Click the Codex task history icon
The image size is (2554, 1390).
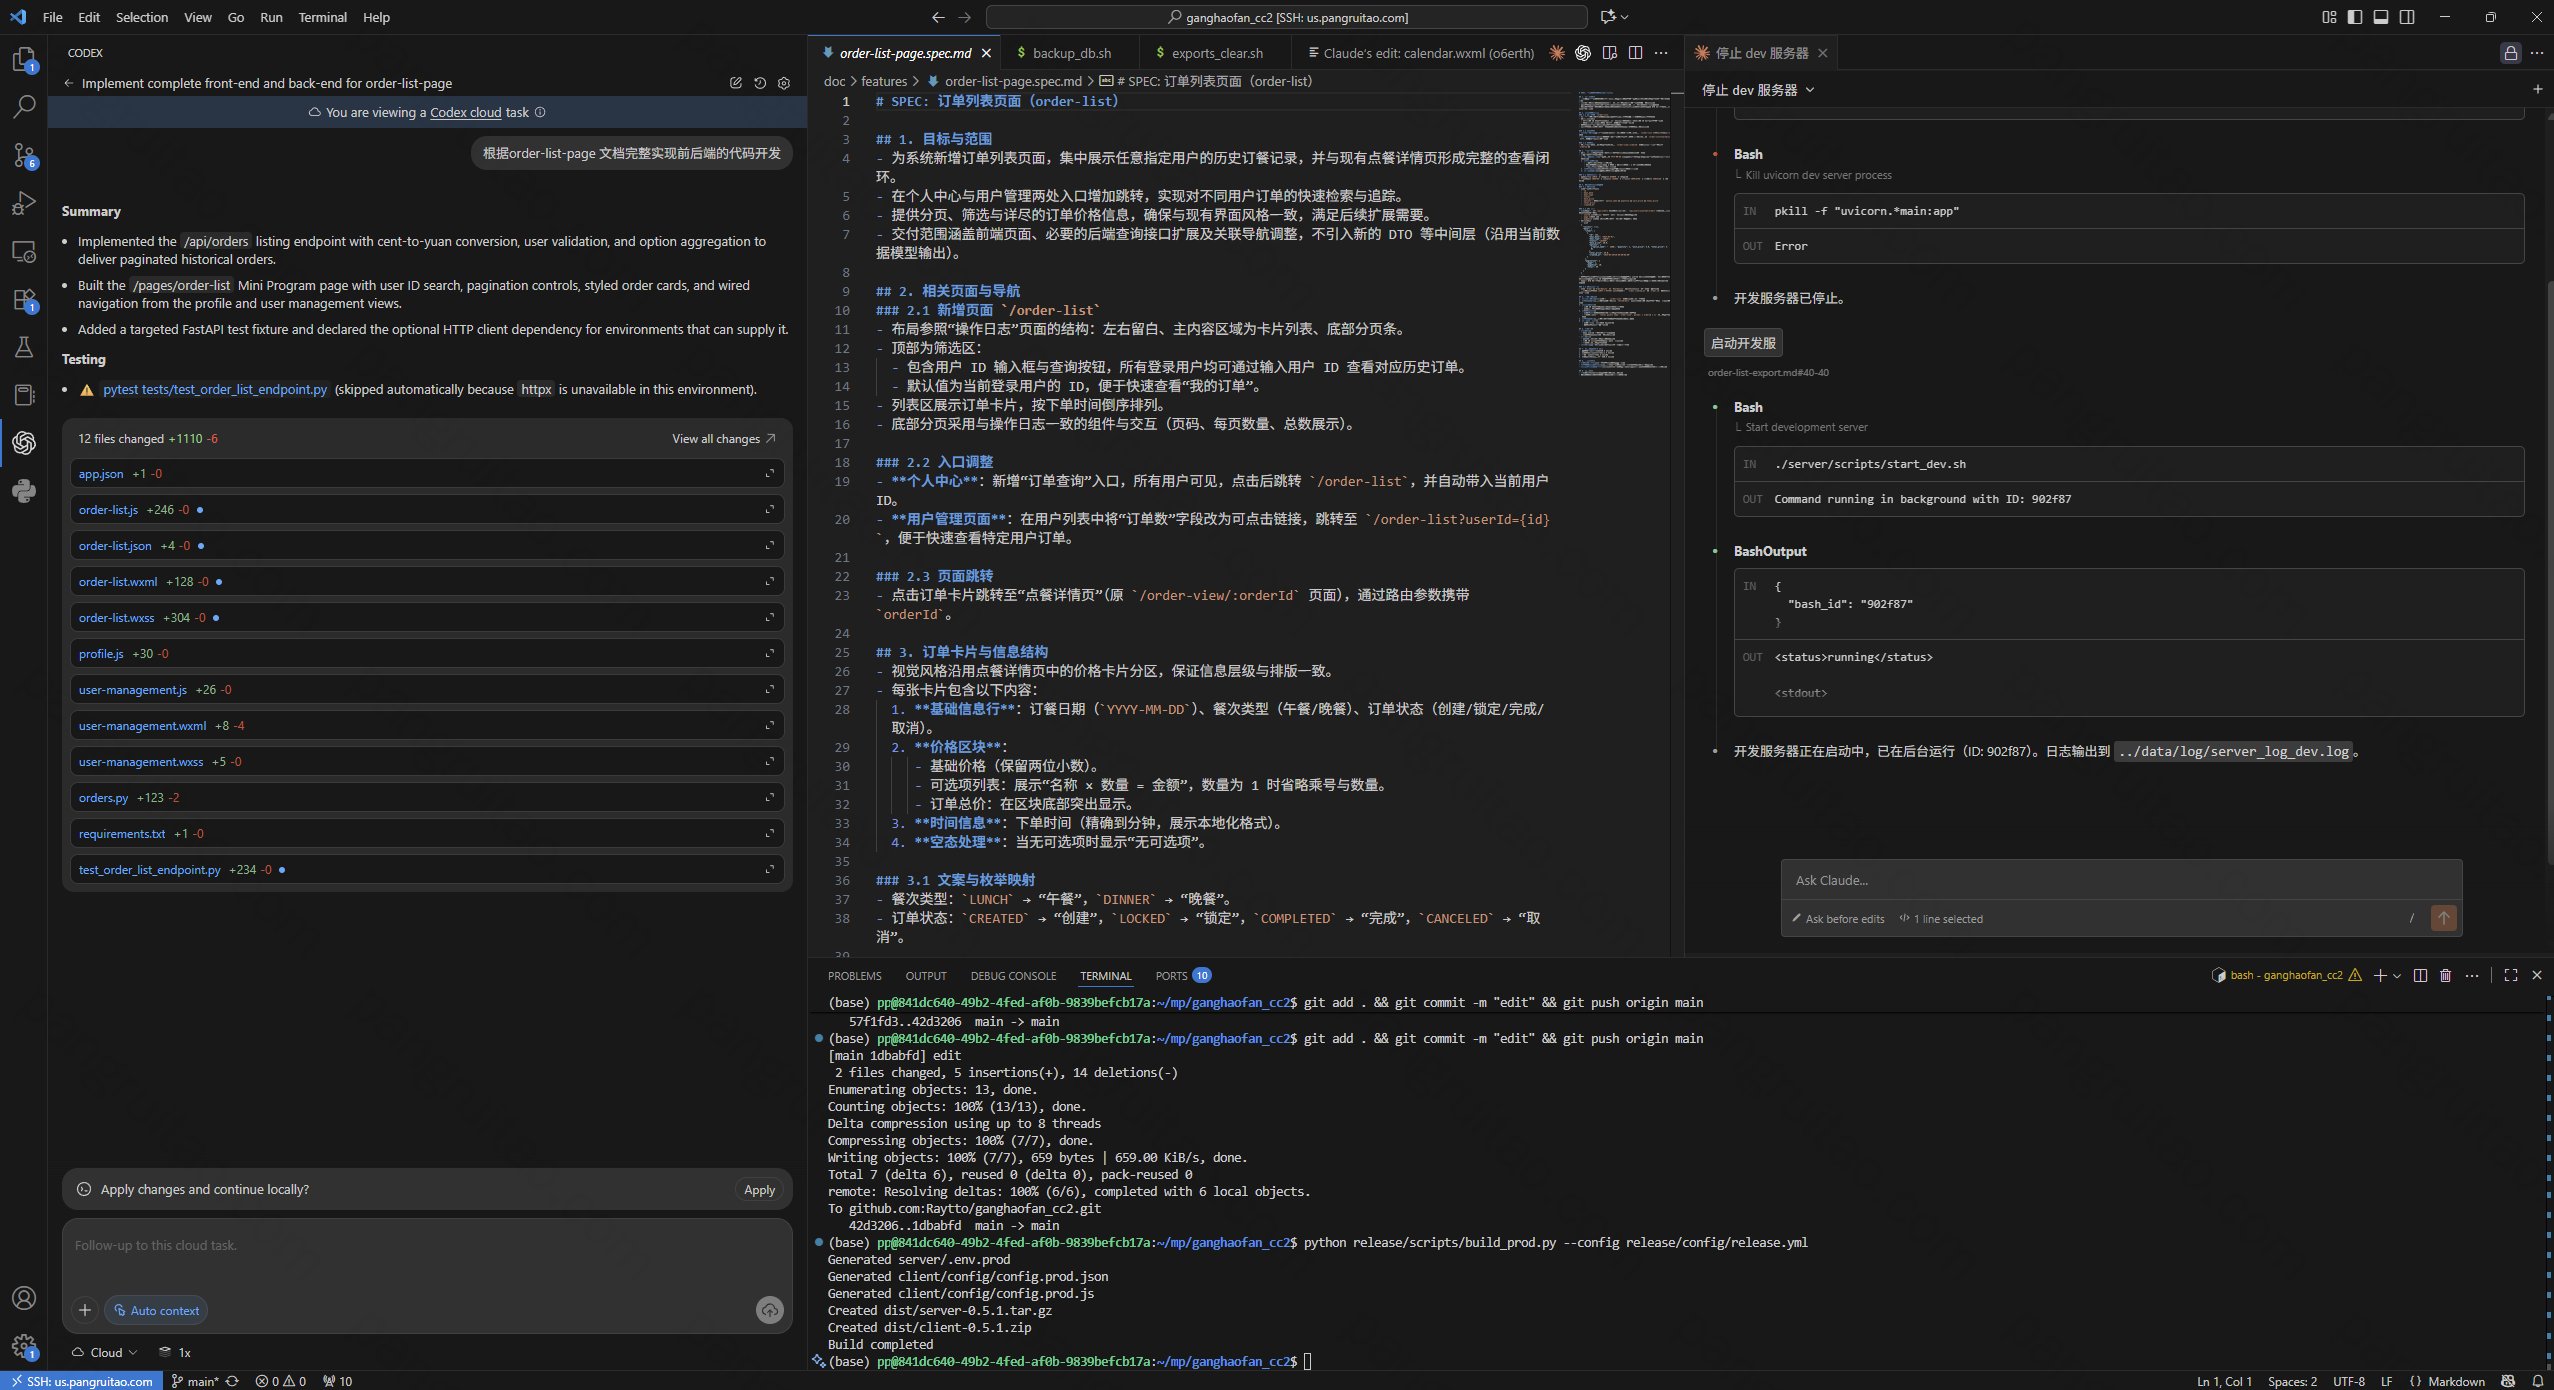[760, 83]
